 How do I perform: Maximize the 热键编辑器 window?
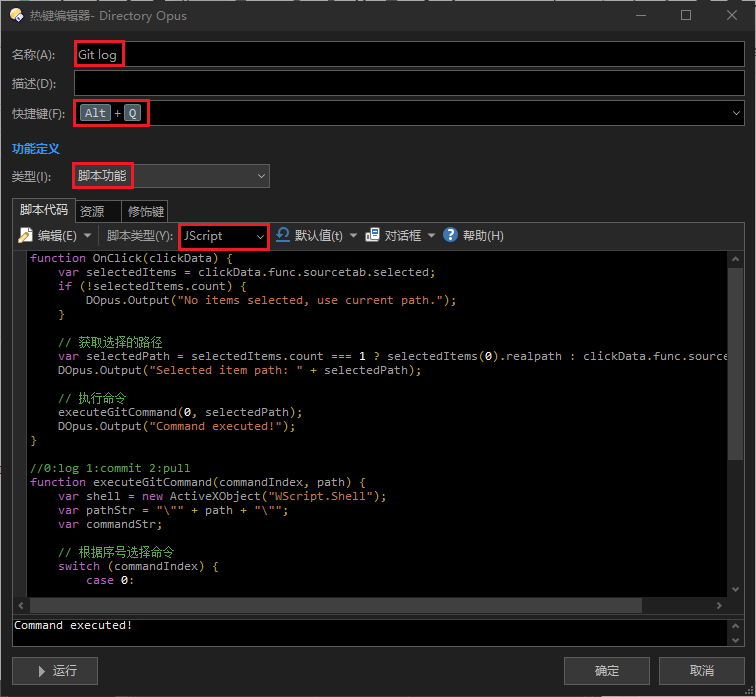coord(686,15)
